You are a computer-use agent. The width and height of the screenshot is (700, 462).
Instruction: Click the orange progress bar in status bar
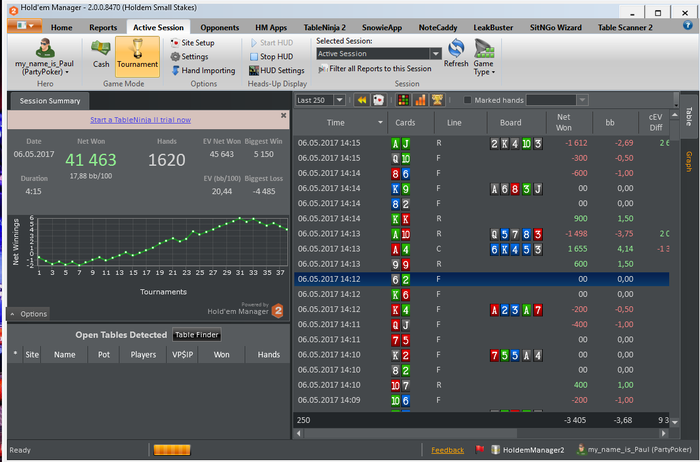[x=172, y=450]
